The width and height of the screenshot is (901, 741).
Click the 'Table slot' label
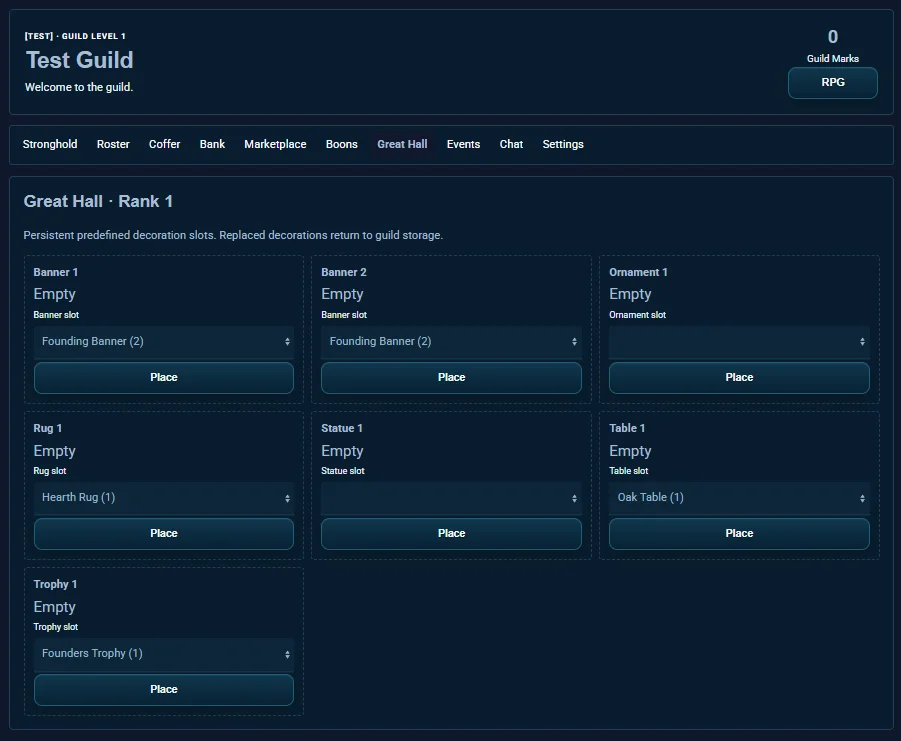click(629, 471)
